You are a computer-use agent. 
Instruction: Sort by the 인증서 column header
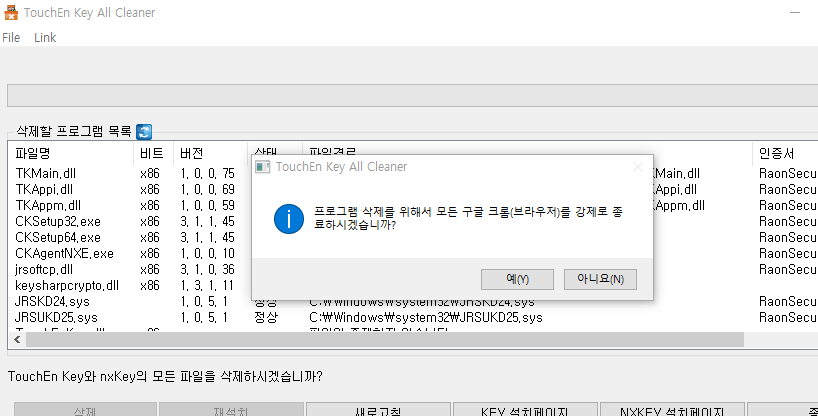(785, 153)
